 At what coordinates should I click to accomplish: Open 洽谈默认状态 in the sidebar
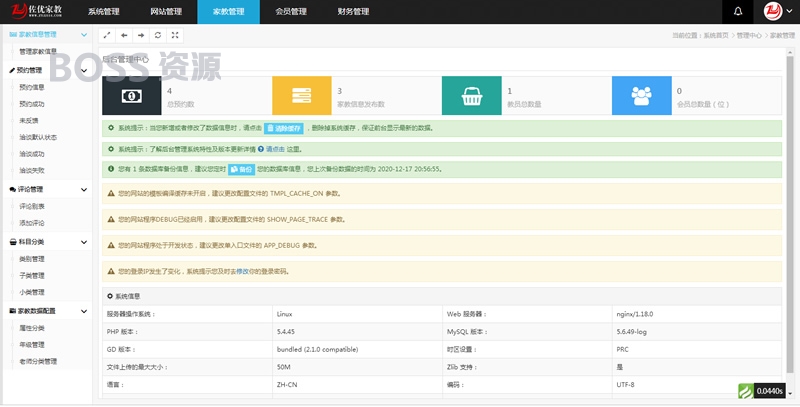[38, 137]
